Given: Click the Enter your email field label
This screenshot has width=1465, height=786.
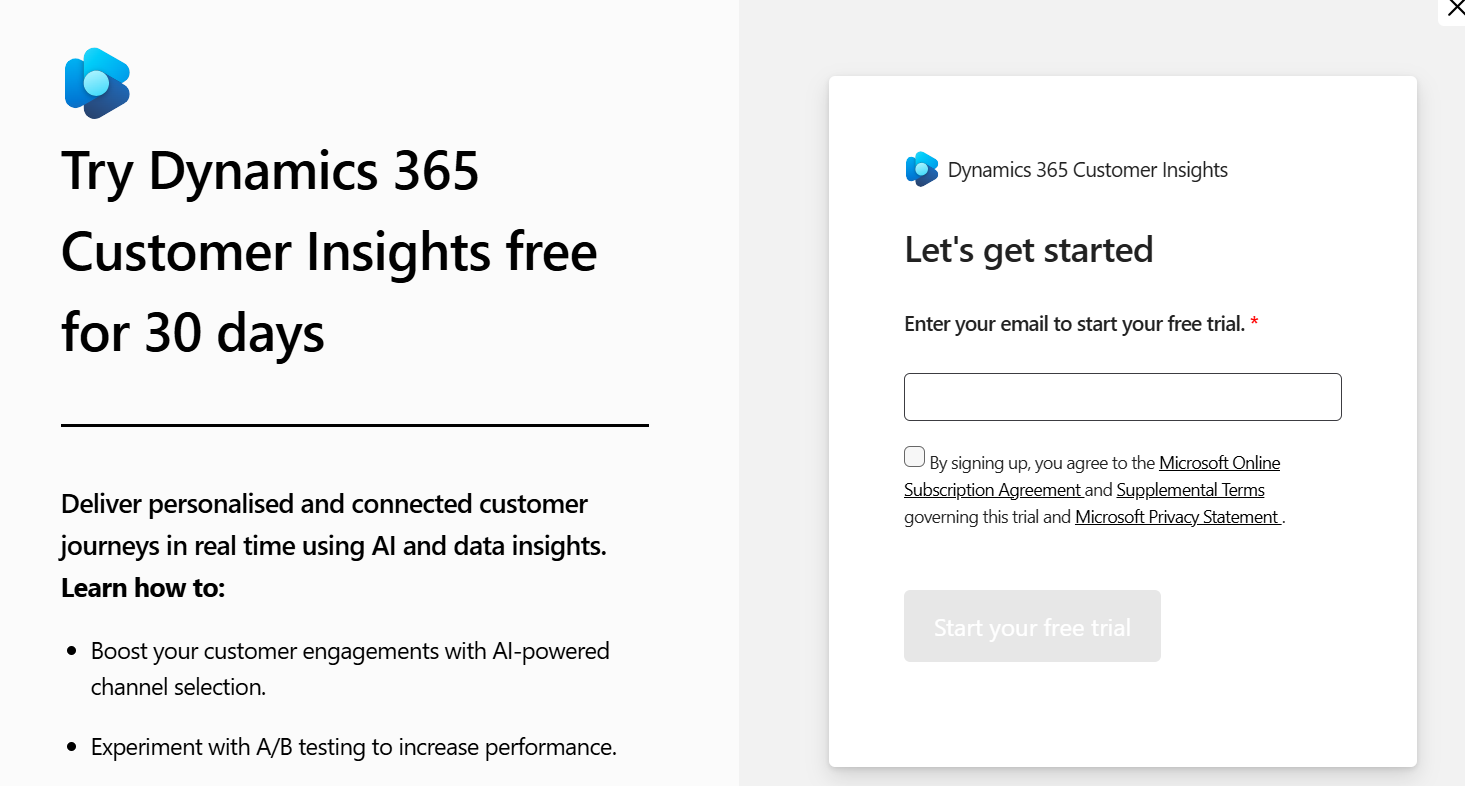Looking at the screenshot, I should [x=1074, y=324].
